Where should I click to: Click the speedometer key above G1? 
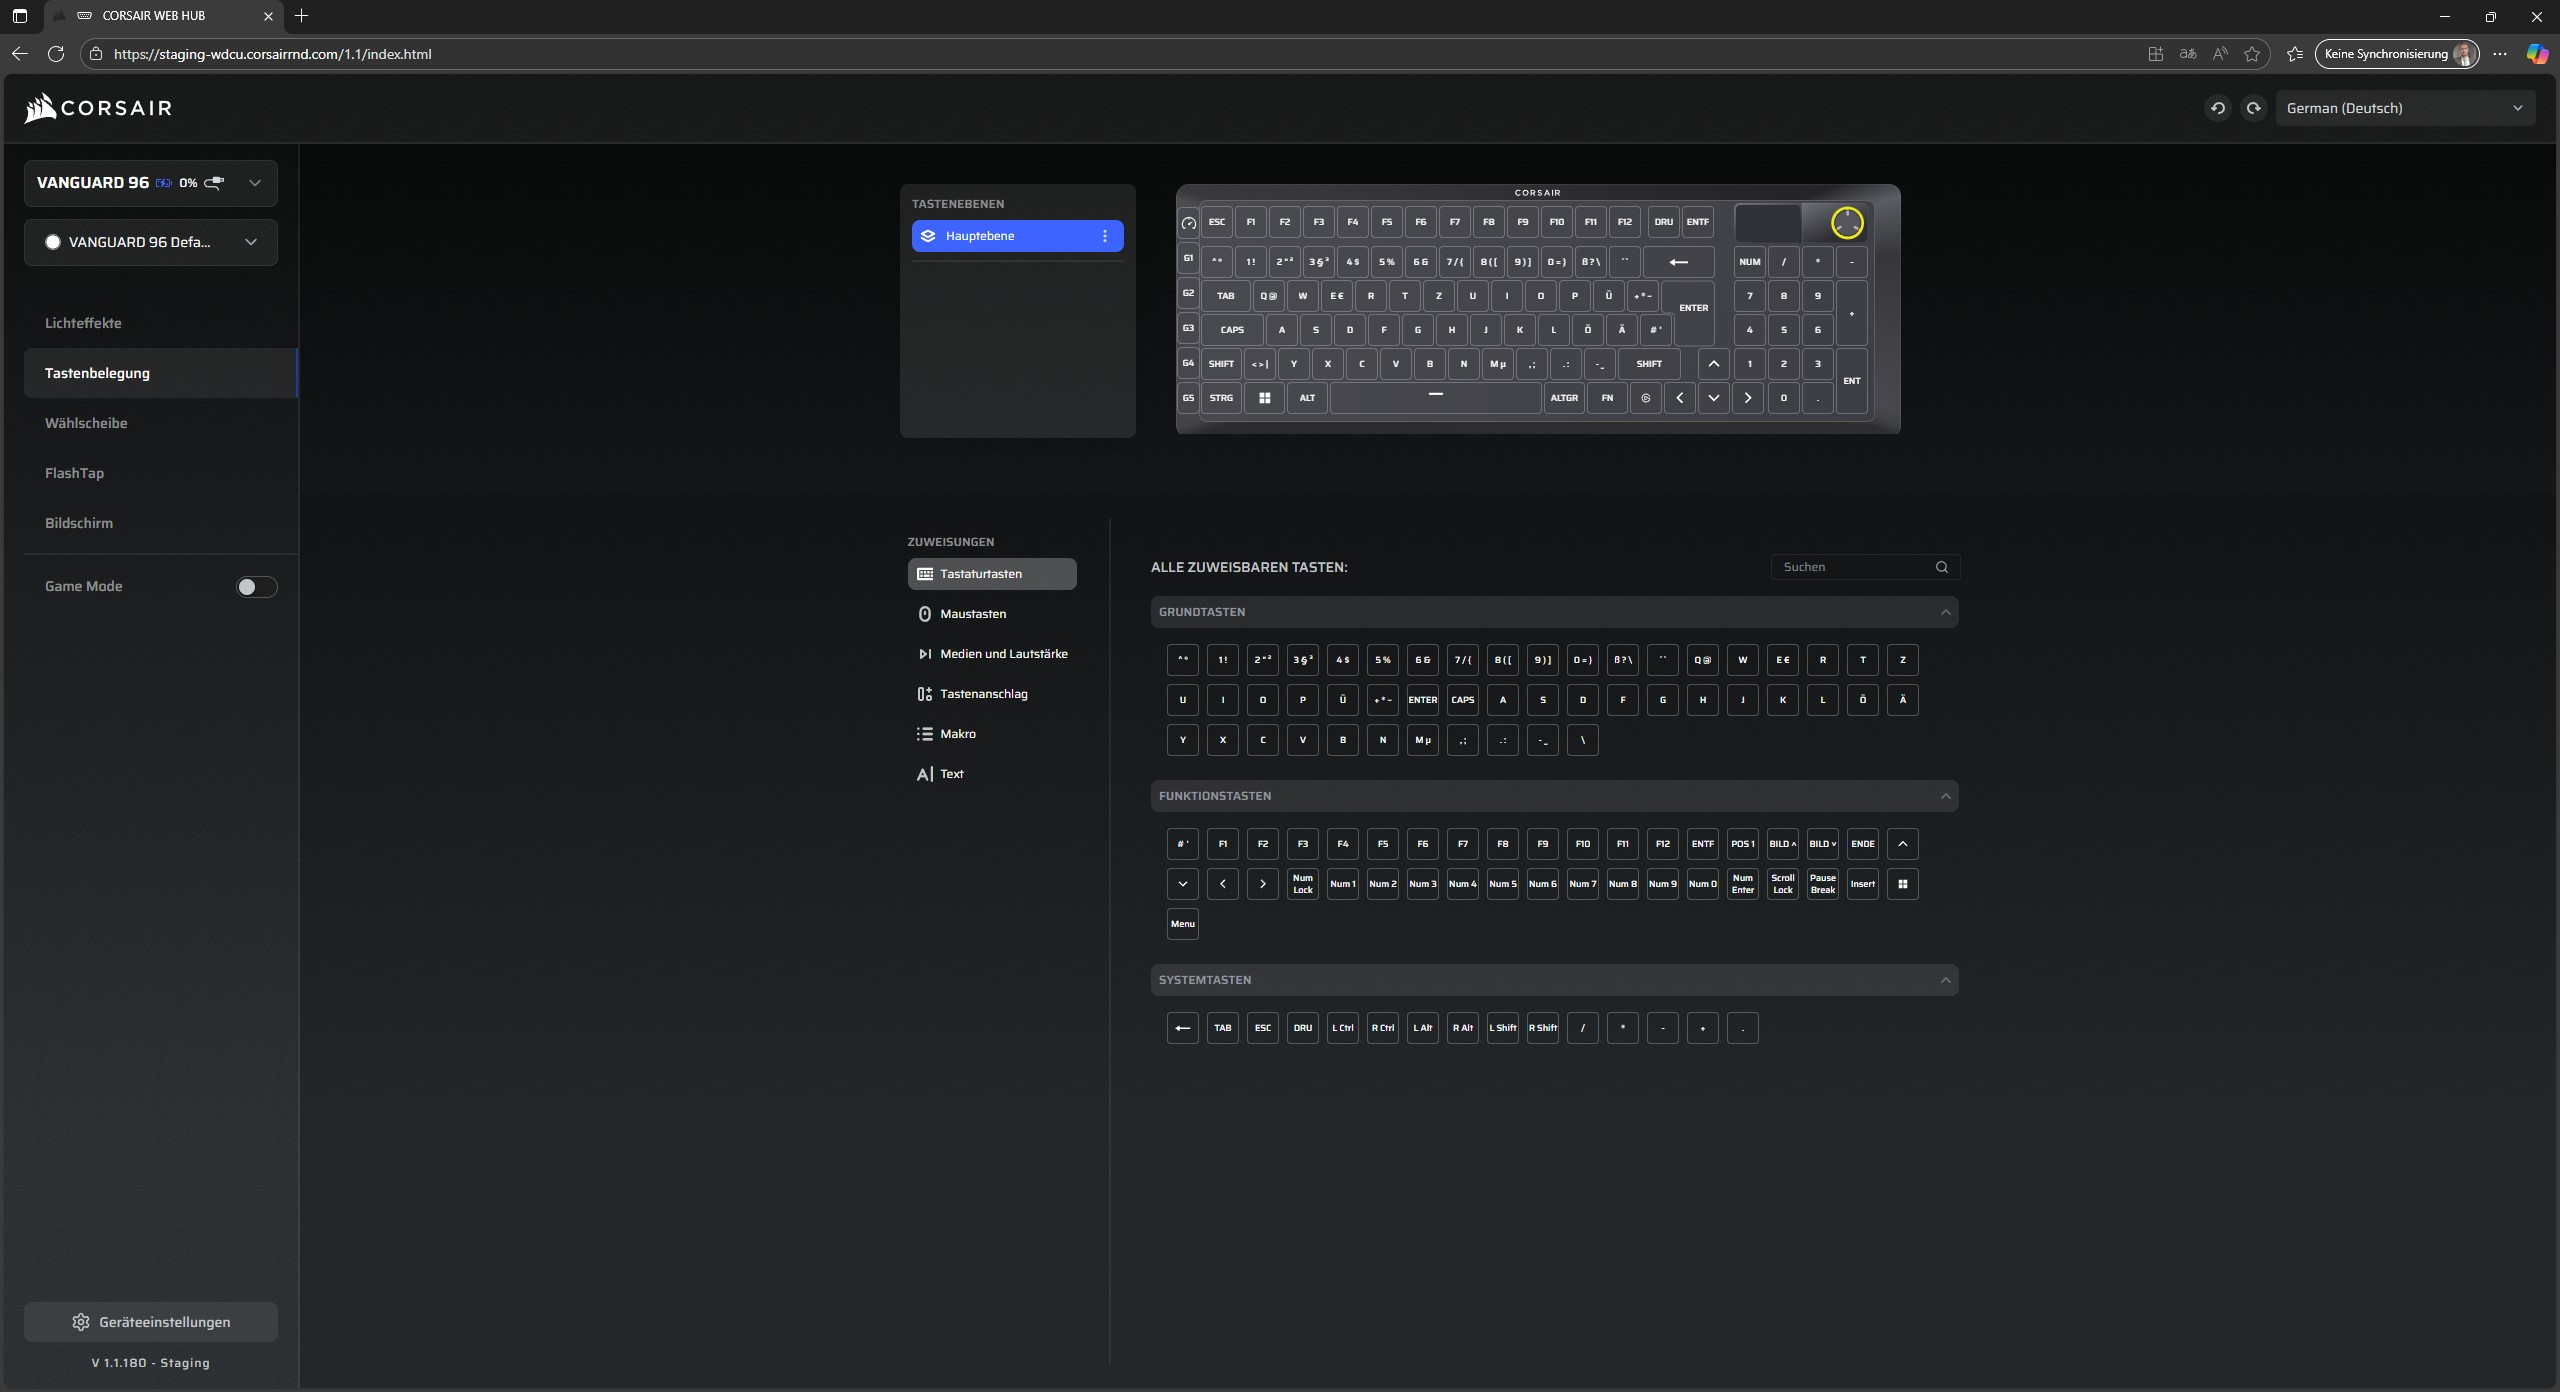[1188, 223]
